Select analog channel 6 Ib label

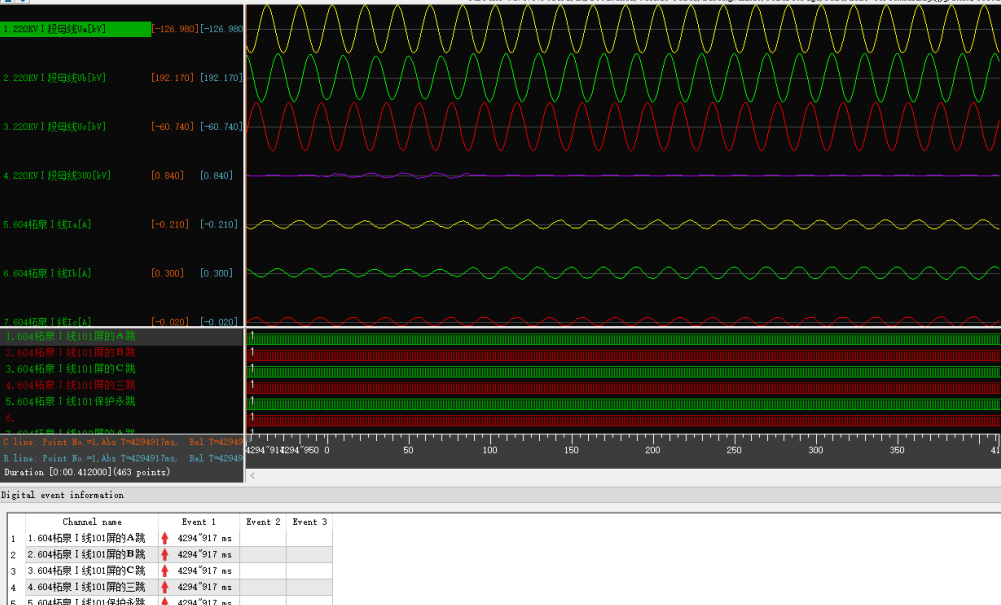(48, 273)
